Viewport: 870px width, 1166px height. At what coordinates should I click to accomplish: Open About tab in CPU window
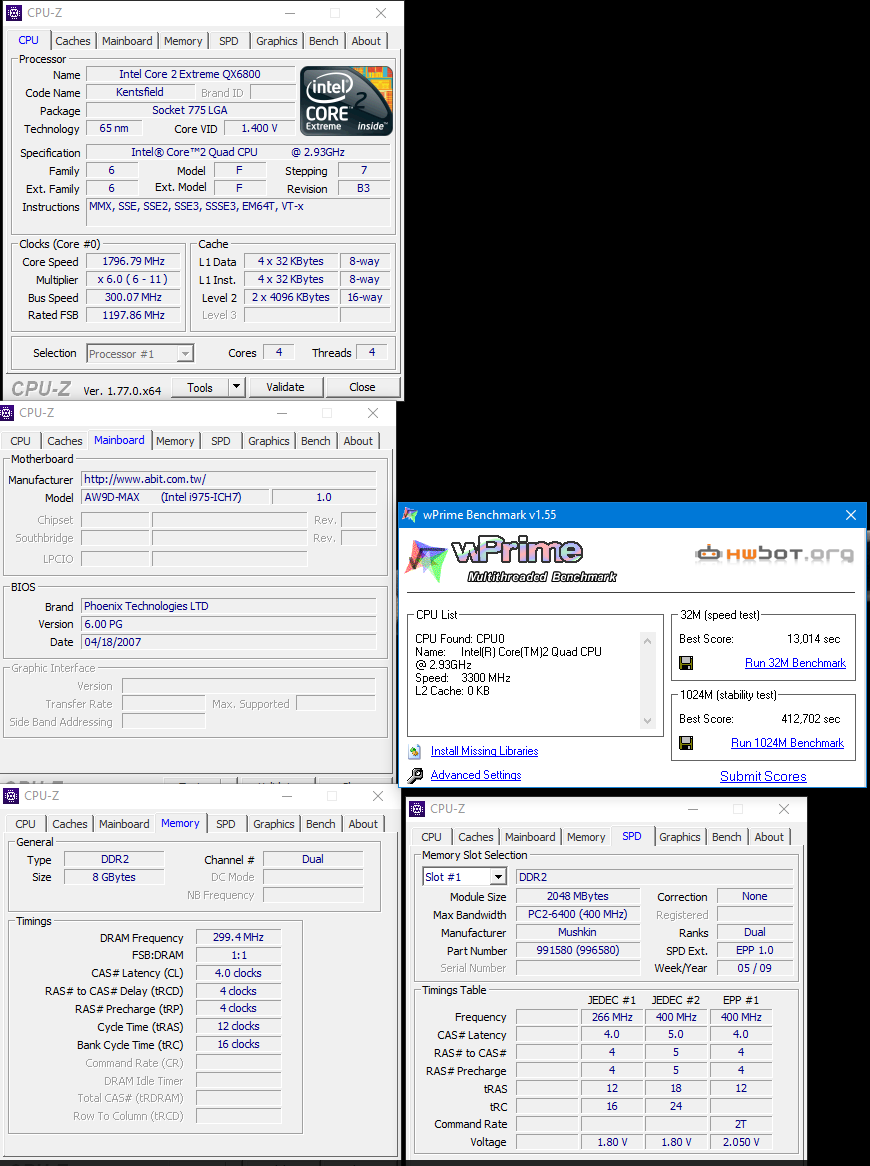(366, 41)
